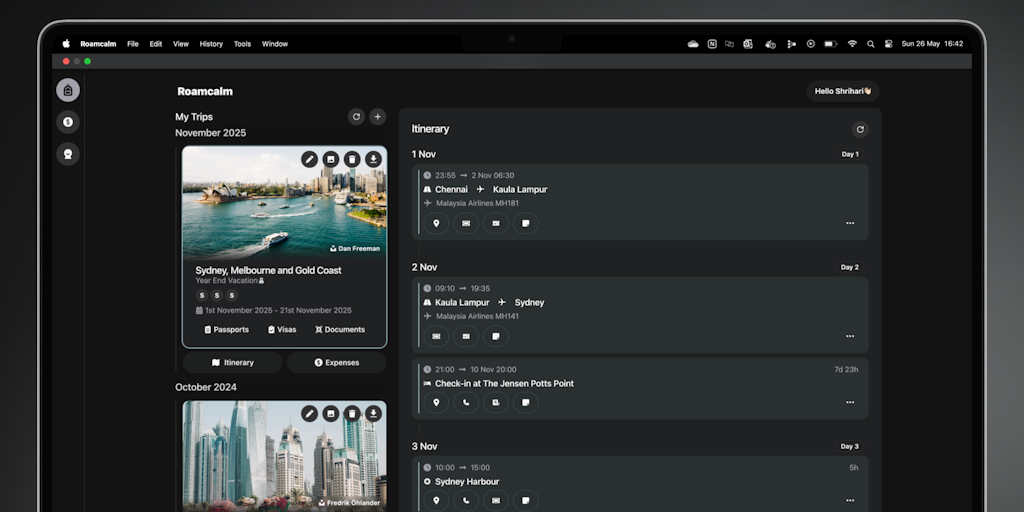Refresh the My Trips list

[x=356, y=117]
